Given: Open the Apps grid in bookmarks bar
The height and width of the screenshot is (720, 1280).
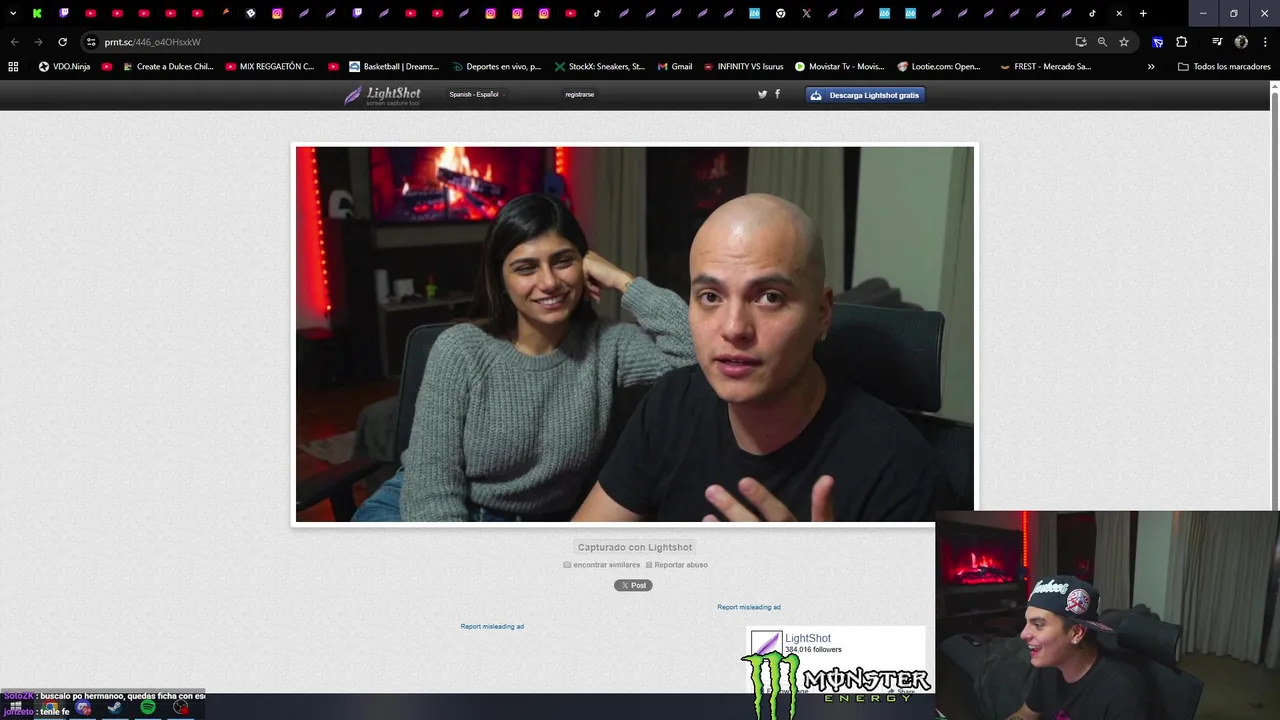Looking at the screenshot, I should (x=13, y=66).
